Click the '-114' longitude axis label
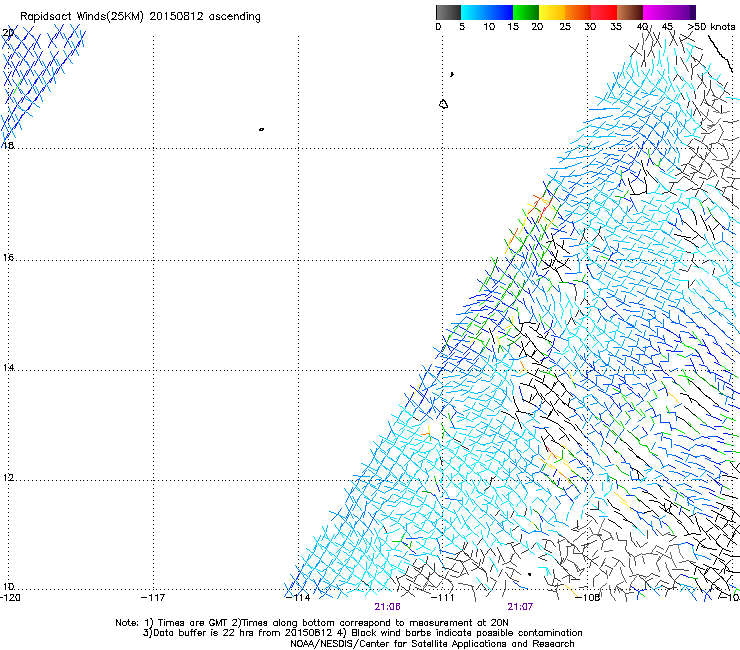The image size is (740, 650). (x=298, y=597)
